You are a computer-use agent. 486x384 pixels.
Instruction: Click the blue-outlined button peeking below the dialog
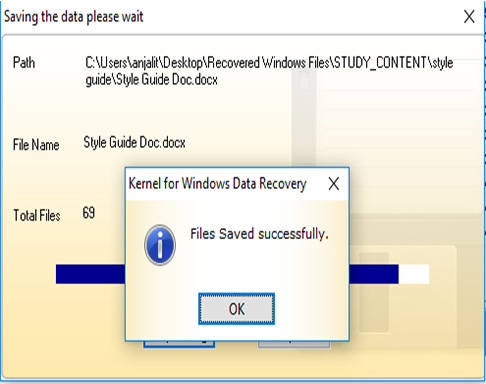pos(179,344)
